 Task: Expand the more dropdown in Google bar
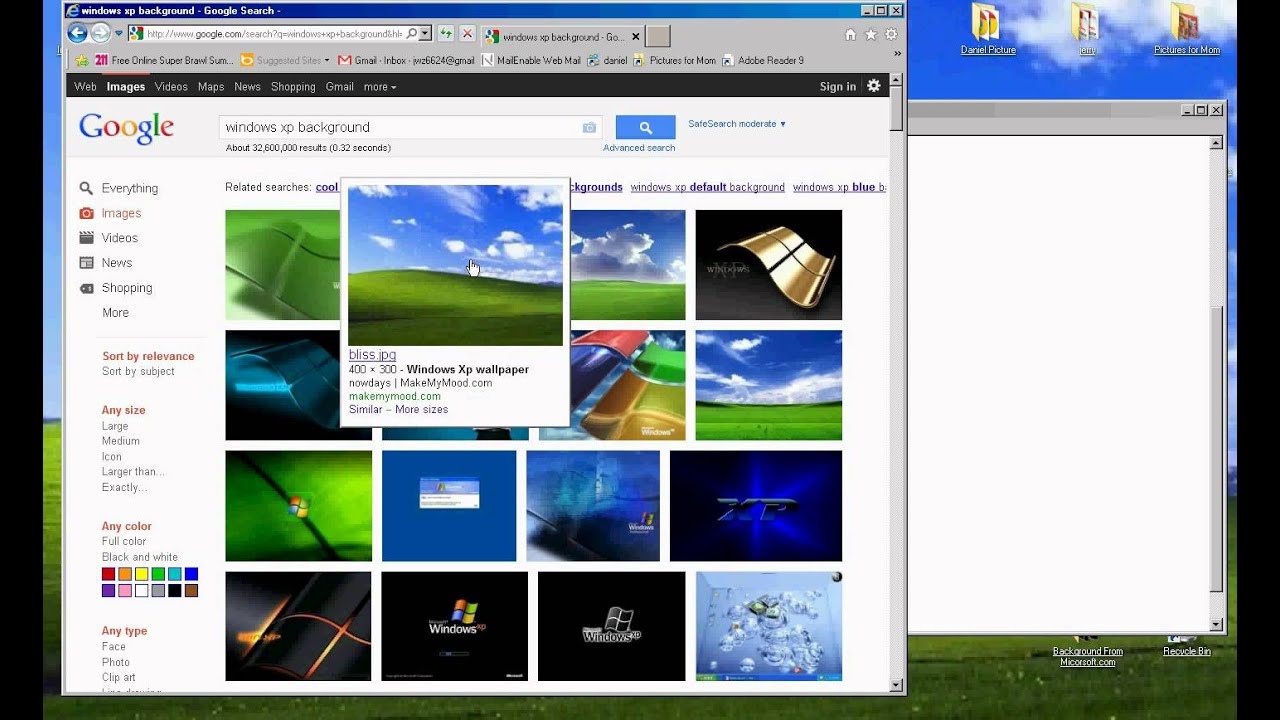click(379, 87)
